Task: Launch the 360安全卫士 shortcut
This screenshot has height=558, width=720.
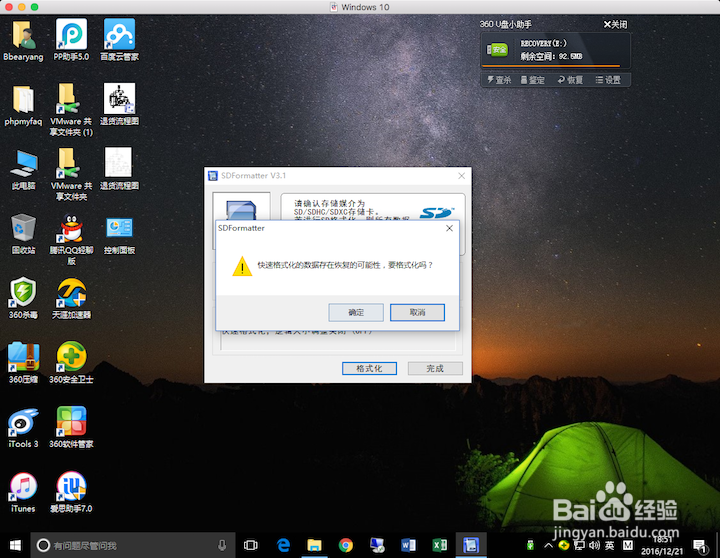Action: pos(71,363)
